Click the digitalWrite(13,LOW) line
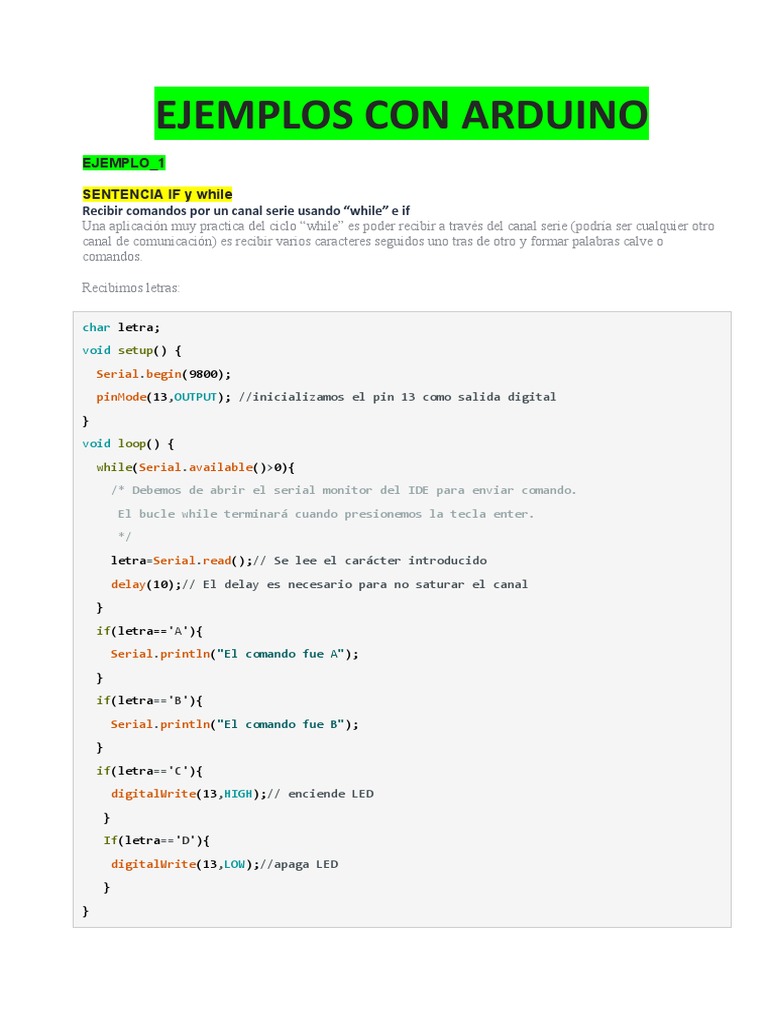This screenshot has height=1024, width=768. click(x=224, y=864)
